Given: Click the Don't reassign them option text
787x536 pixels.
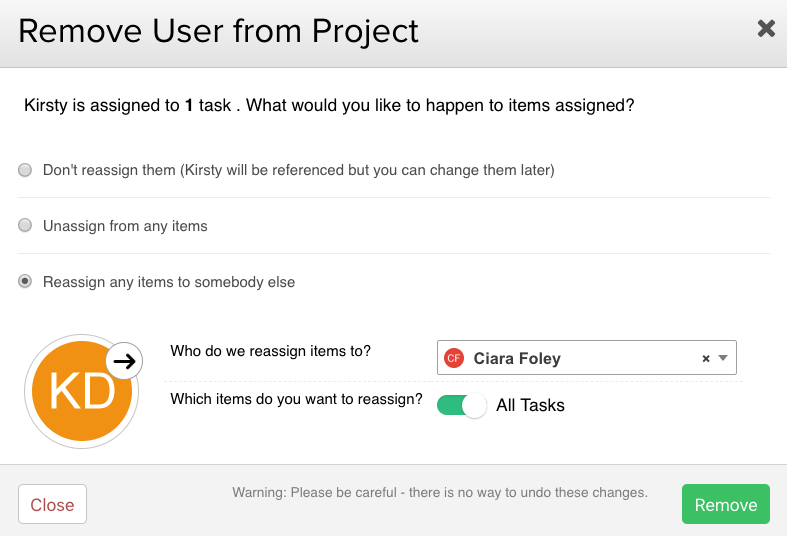Looking at the screenshot, I should pos(298,170).
